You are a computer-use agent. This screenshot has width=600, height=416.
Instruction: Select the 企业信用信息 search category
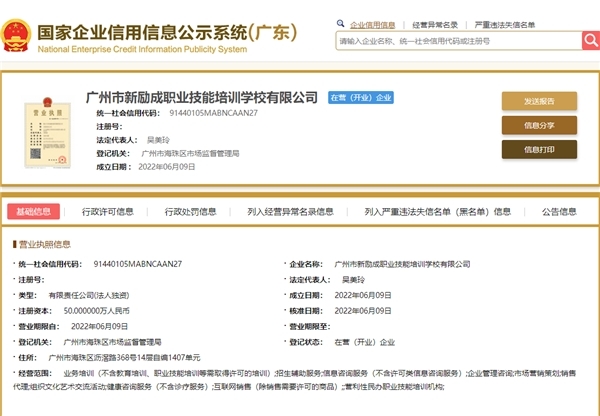click(372, 25)
